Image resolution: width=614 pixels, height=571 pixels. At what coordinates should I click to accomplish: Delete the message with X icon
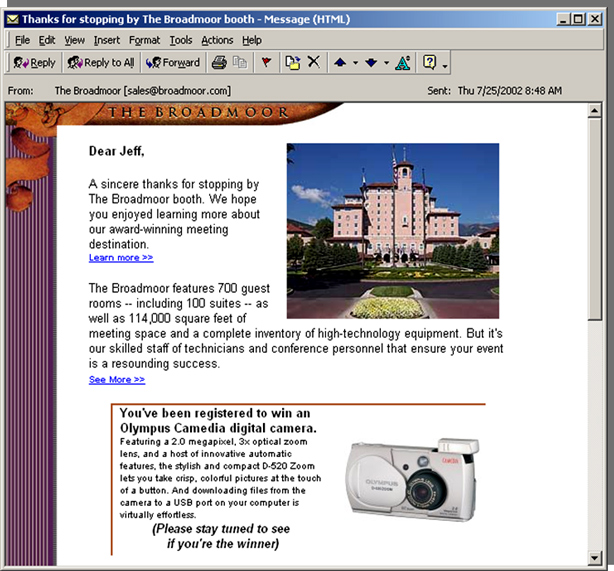coord(314,62)
